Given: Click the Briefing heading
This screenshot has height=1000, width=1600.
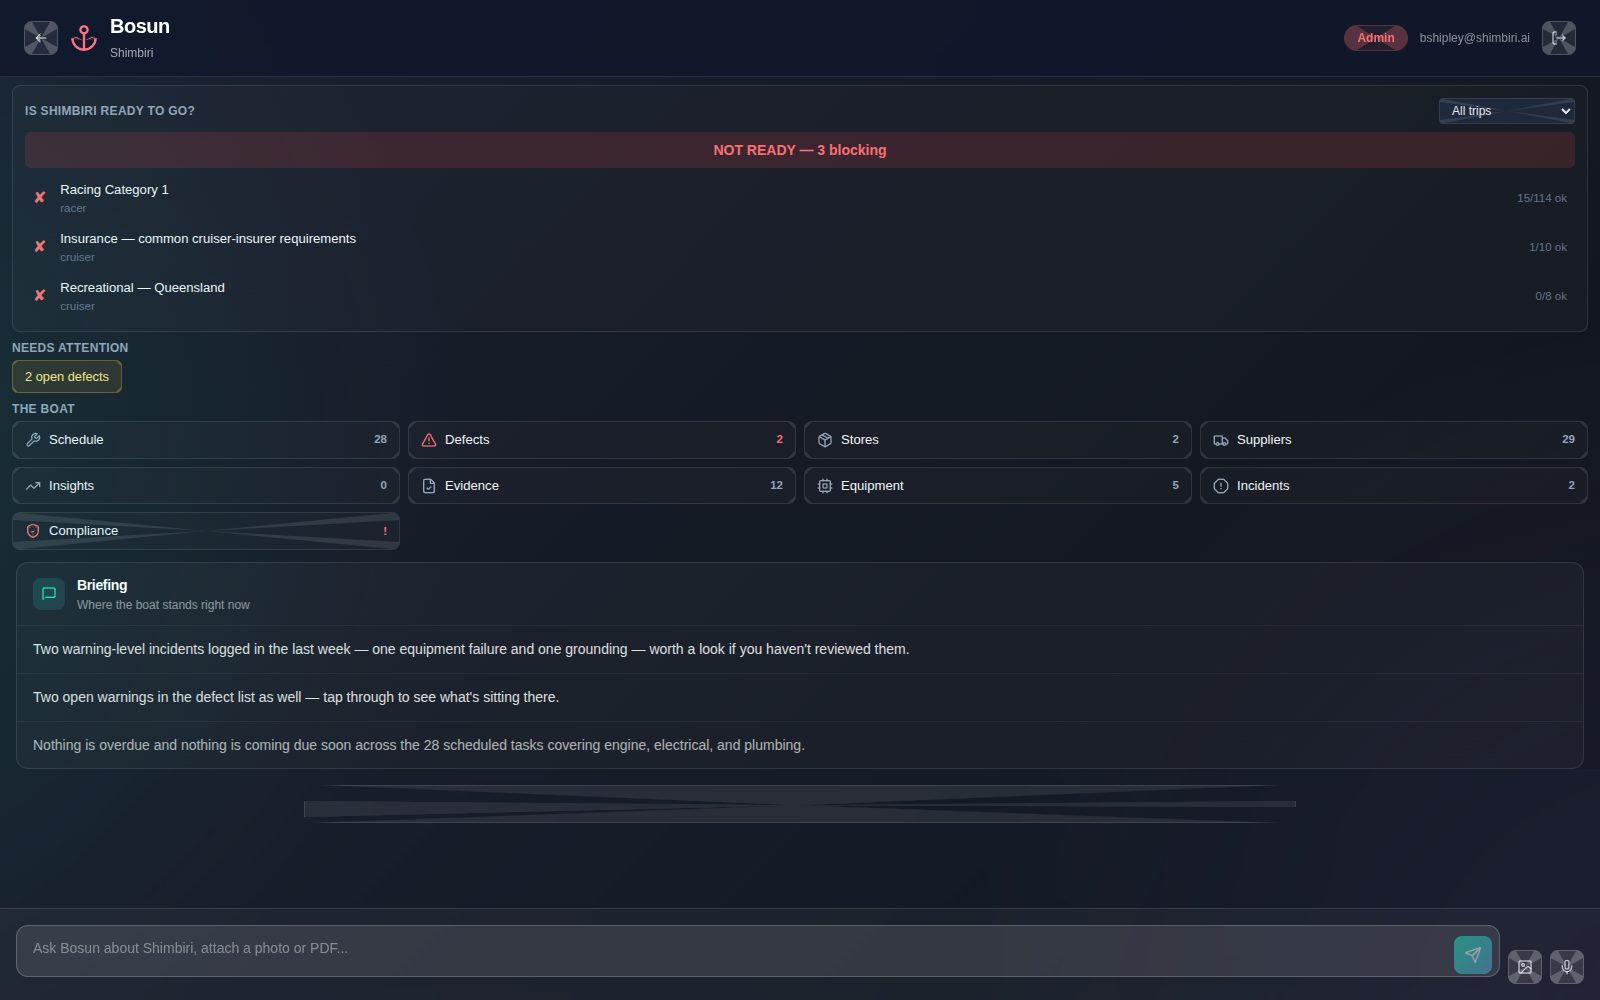Looking at the screenshot, I should coord(102,585).
